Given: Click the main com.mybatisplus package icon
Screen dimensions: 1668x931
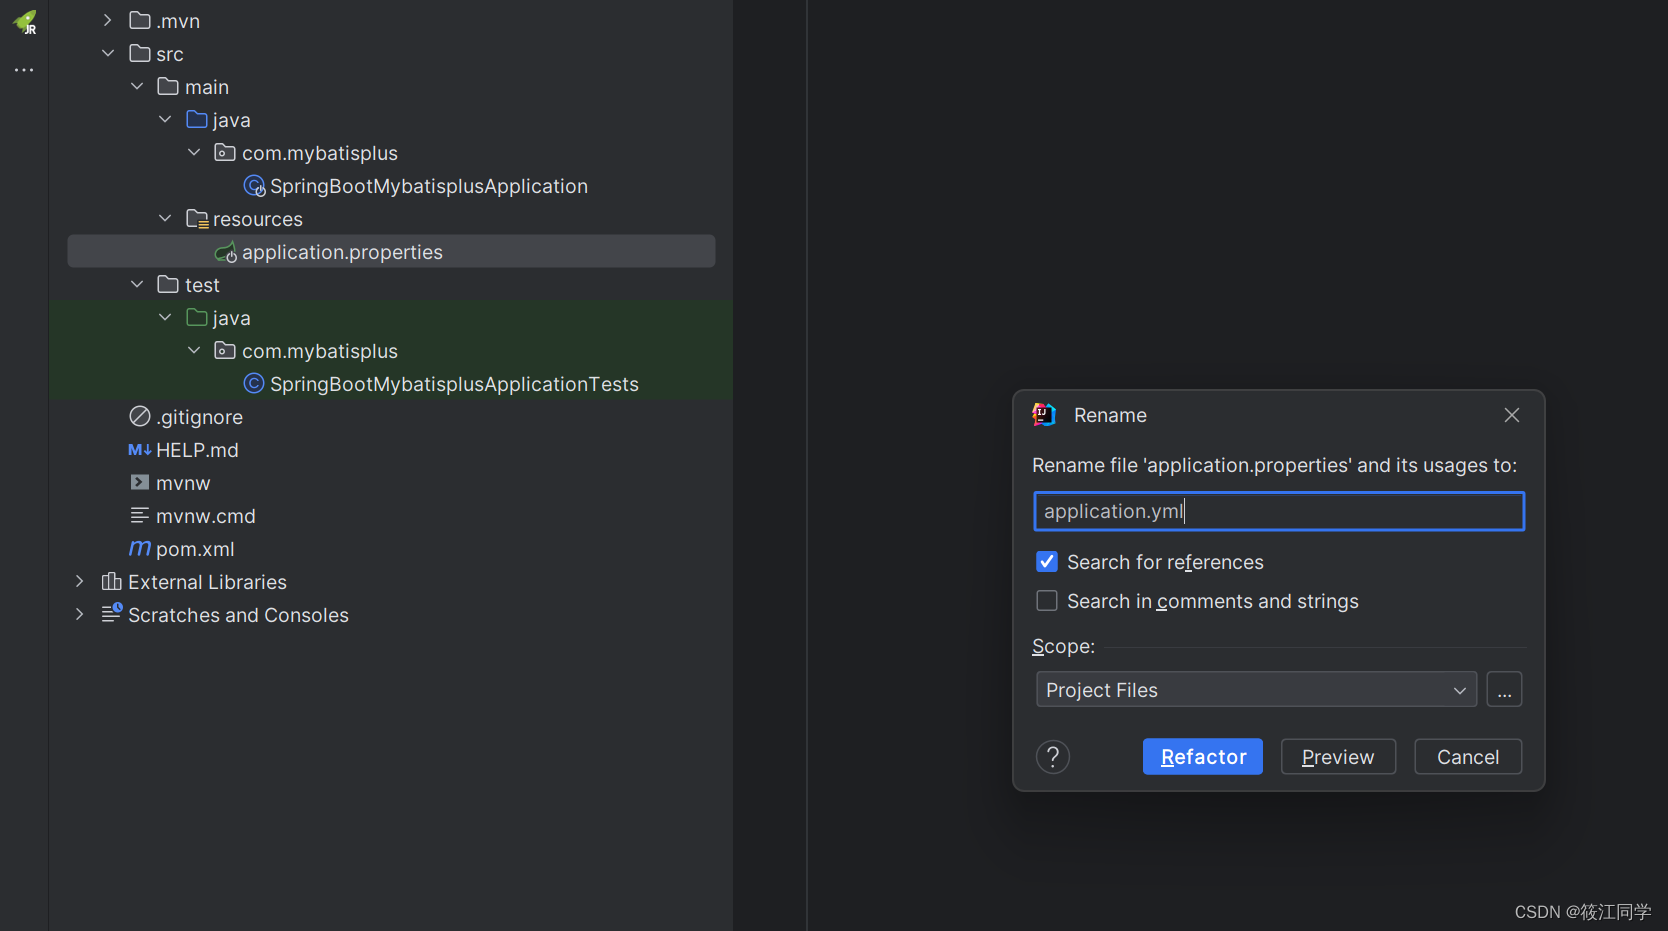Looking at the screenshot, I should (x=225, y=152).
